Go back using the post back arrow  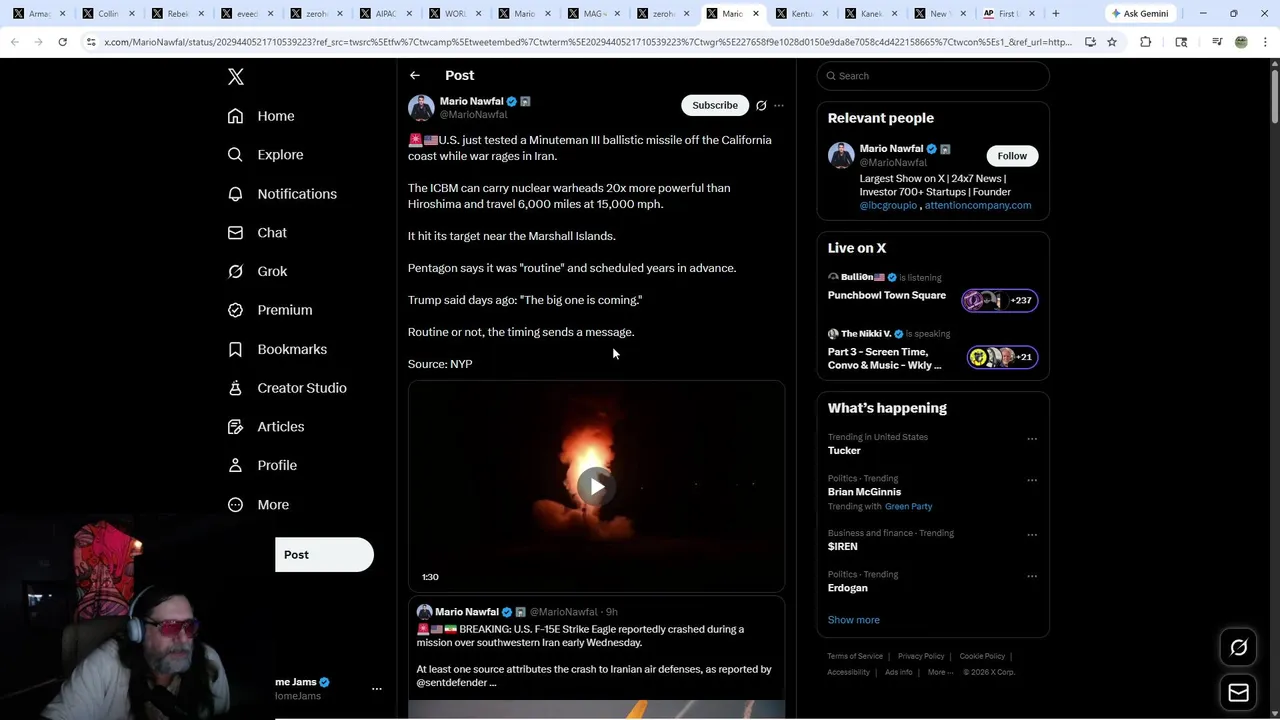[x=415, y=76]
